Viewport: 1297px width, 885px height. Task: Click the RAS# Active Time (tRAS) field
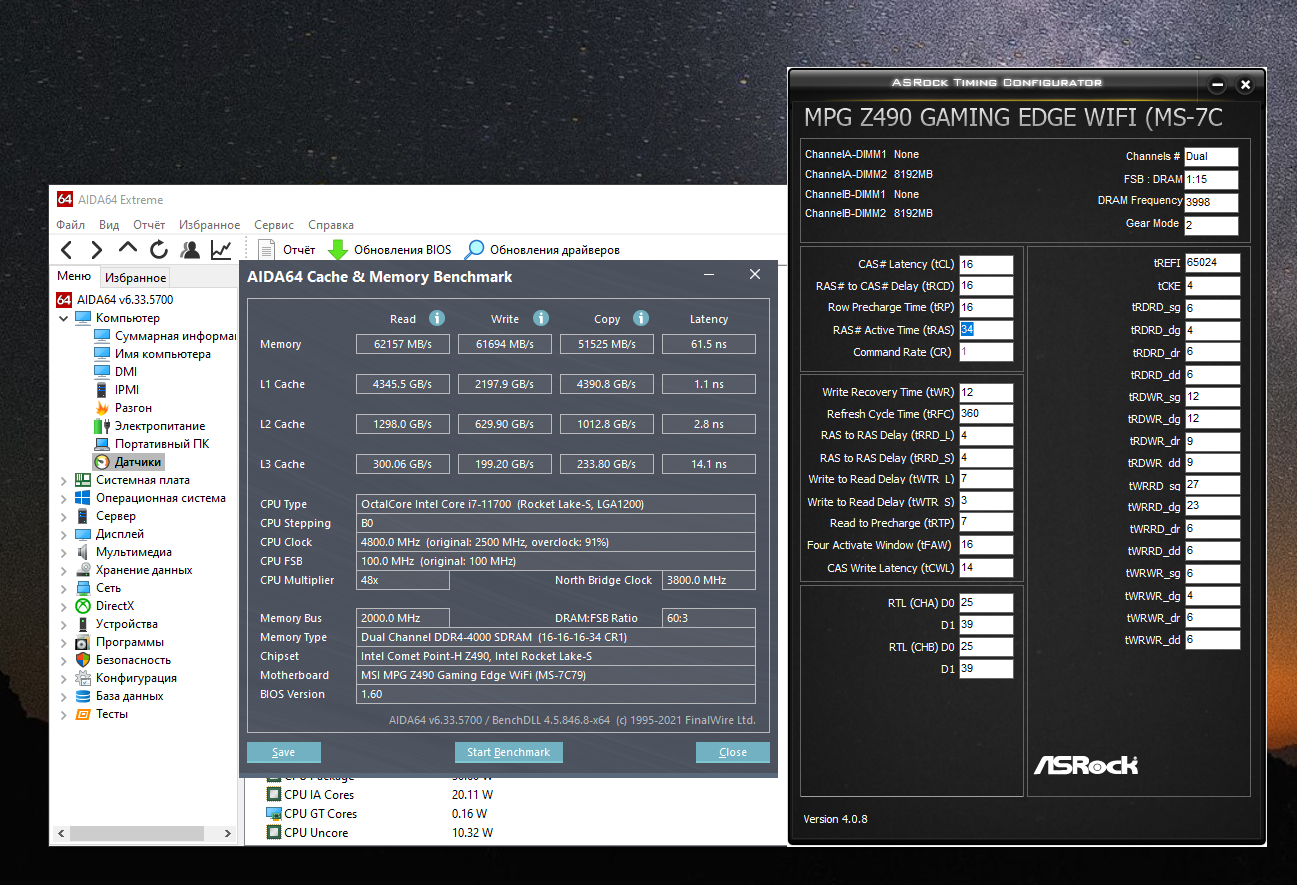click(986, 330)
